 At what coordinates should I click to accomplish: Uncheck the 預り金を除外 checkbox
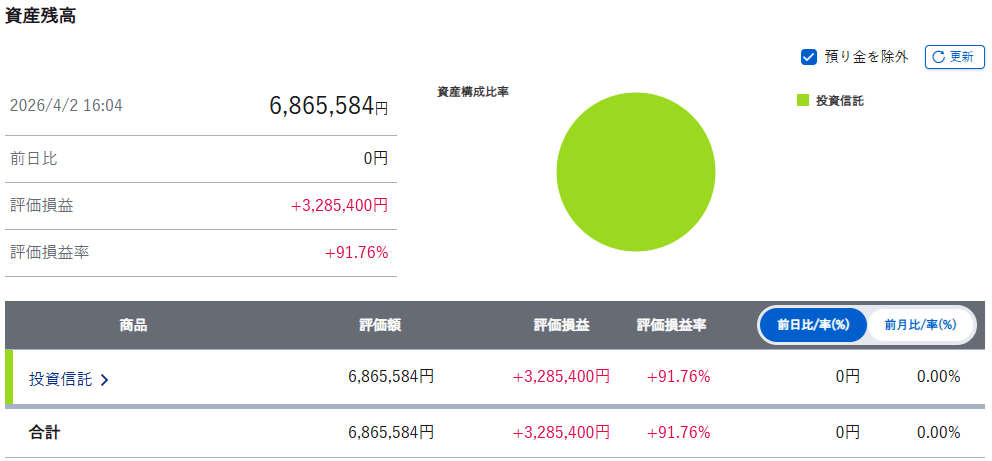click(810, 57)
